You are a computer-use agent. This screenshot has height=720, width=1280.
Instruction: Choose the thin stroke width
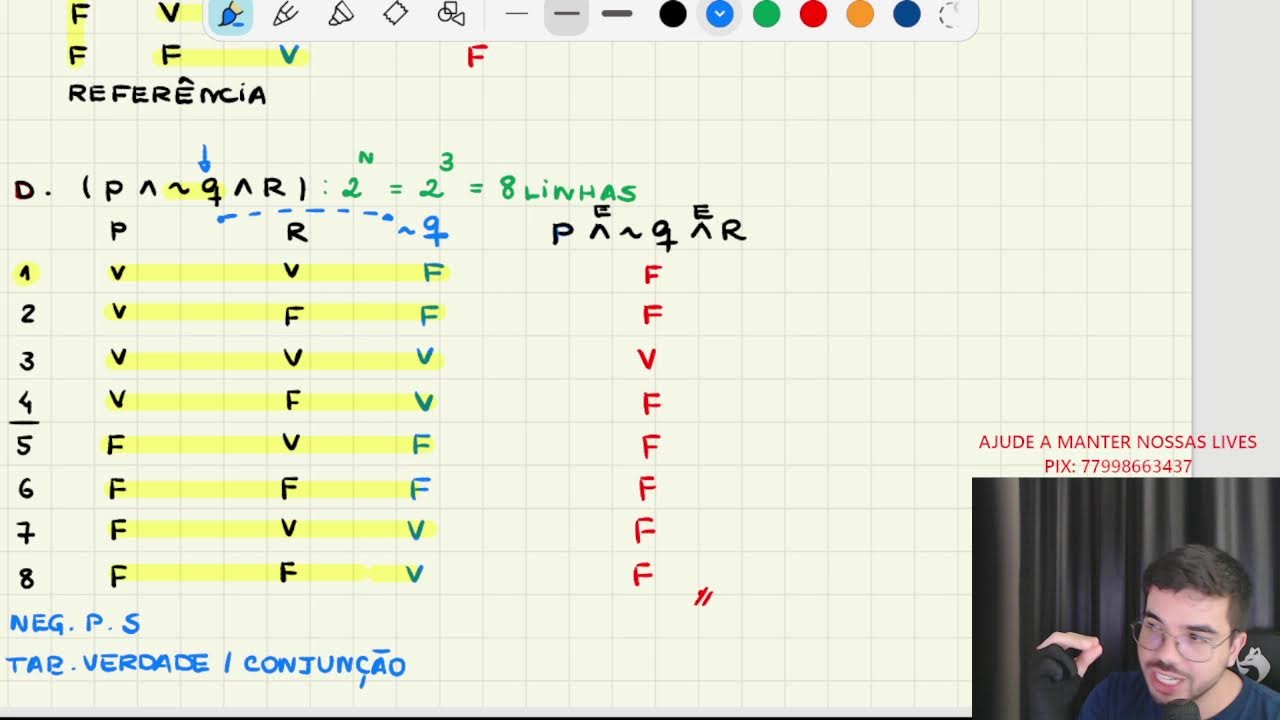tap(517, 14)
